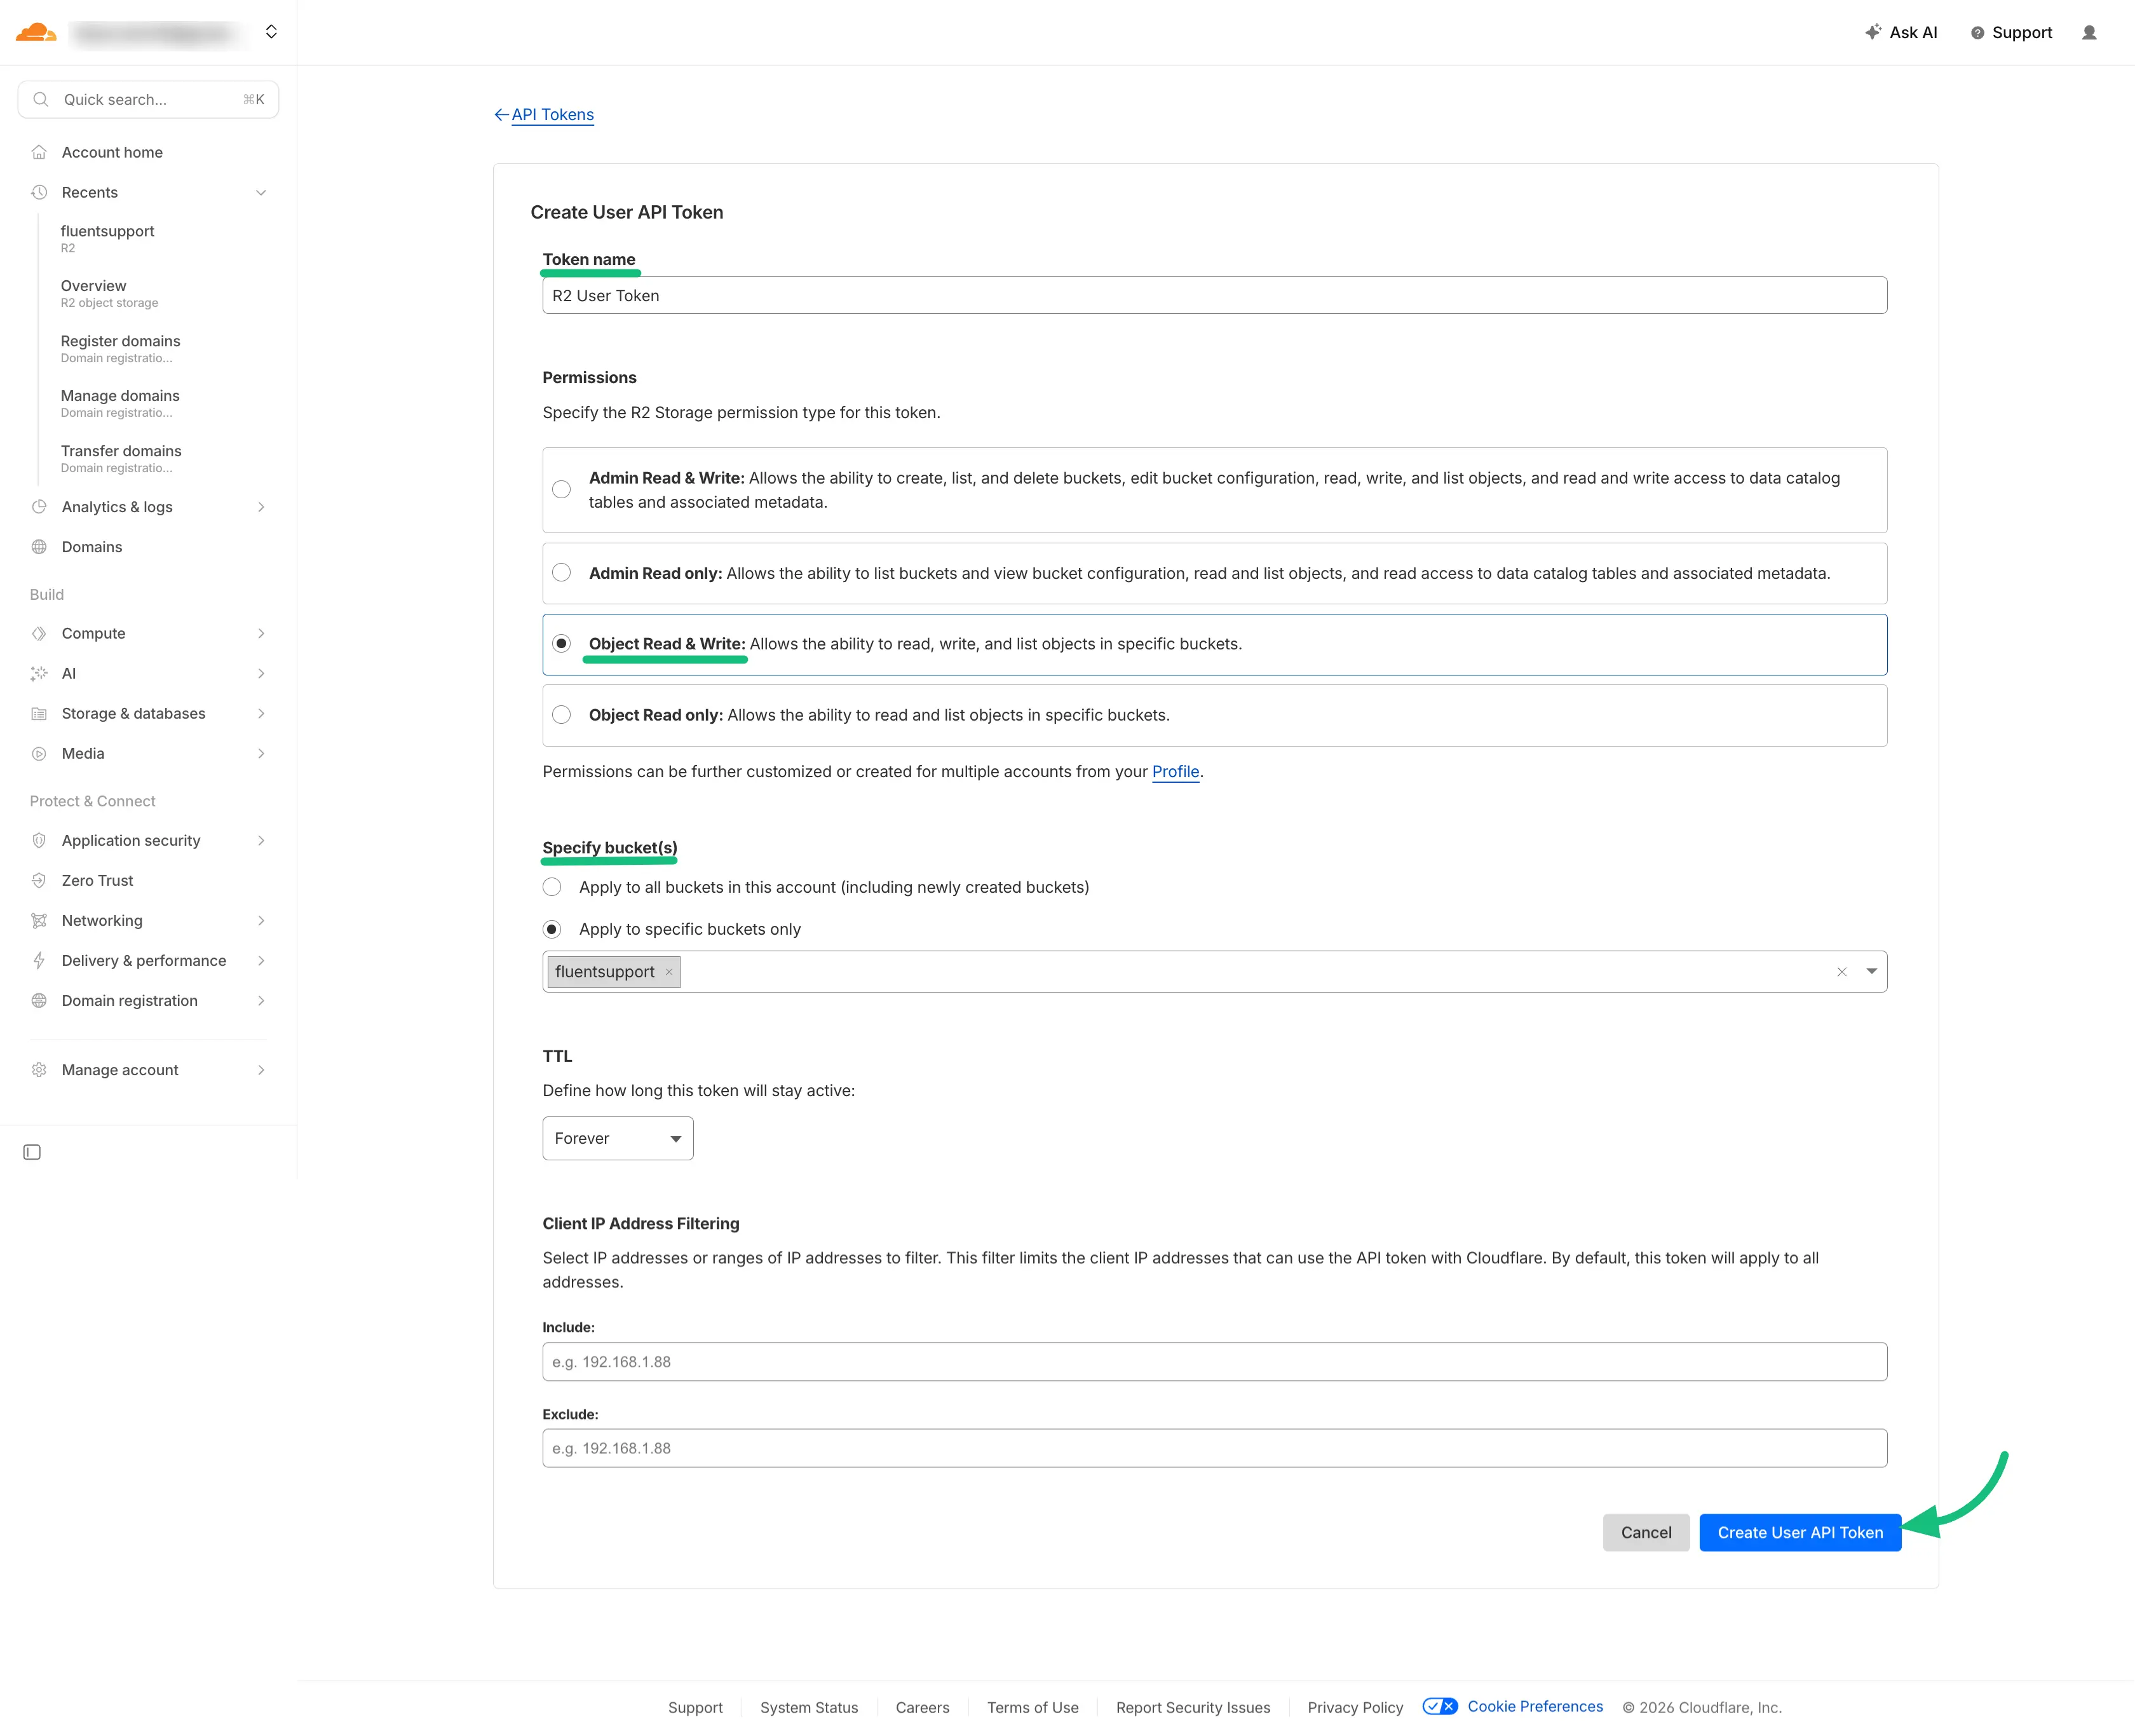The width and height of the screenshot is (2135, 1736).
Task: Go back via API Tokens link
Action: coord(552,114)
